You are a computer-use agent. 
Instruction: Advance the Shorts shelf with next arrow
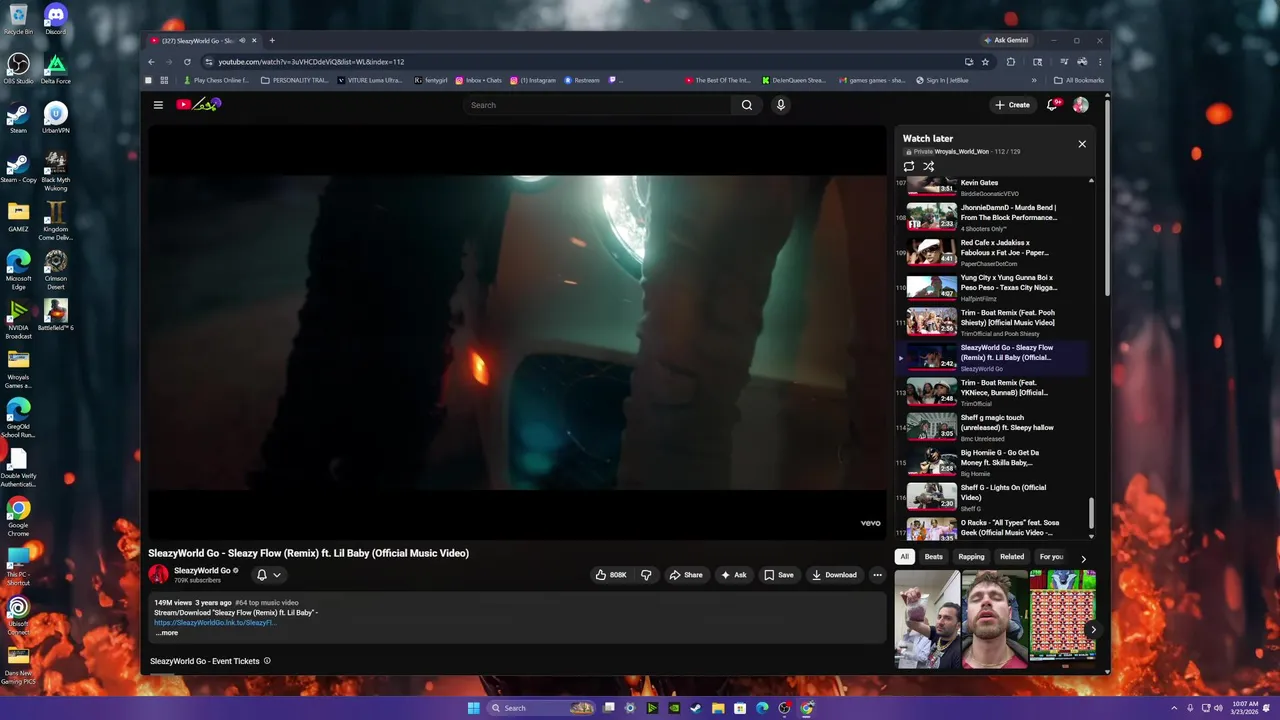click(x=1092, y=630)
